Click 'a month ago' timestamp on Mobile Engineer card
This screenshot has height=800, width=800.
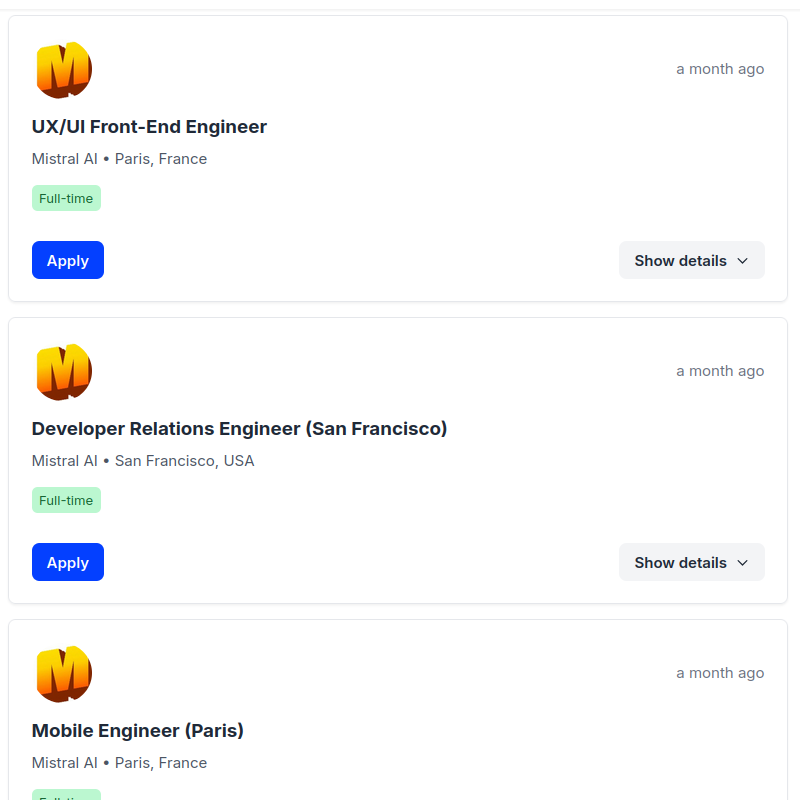click(720, 673)
